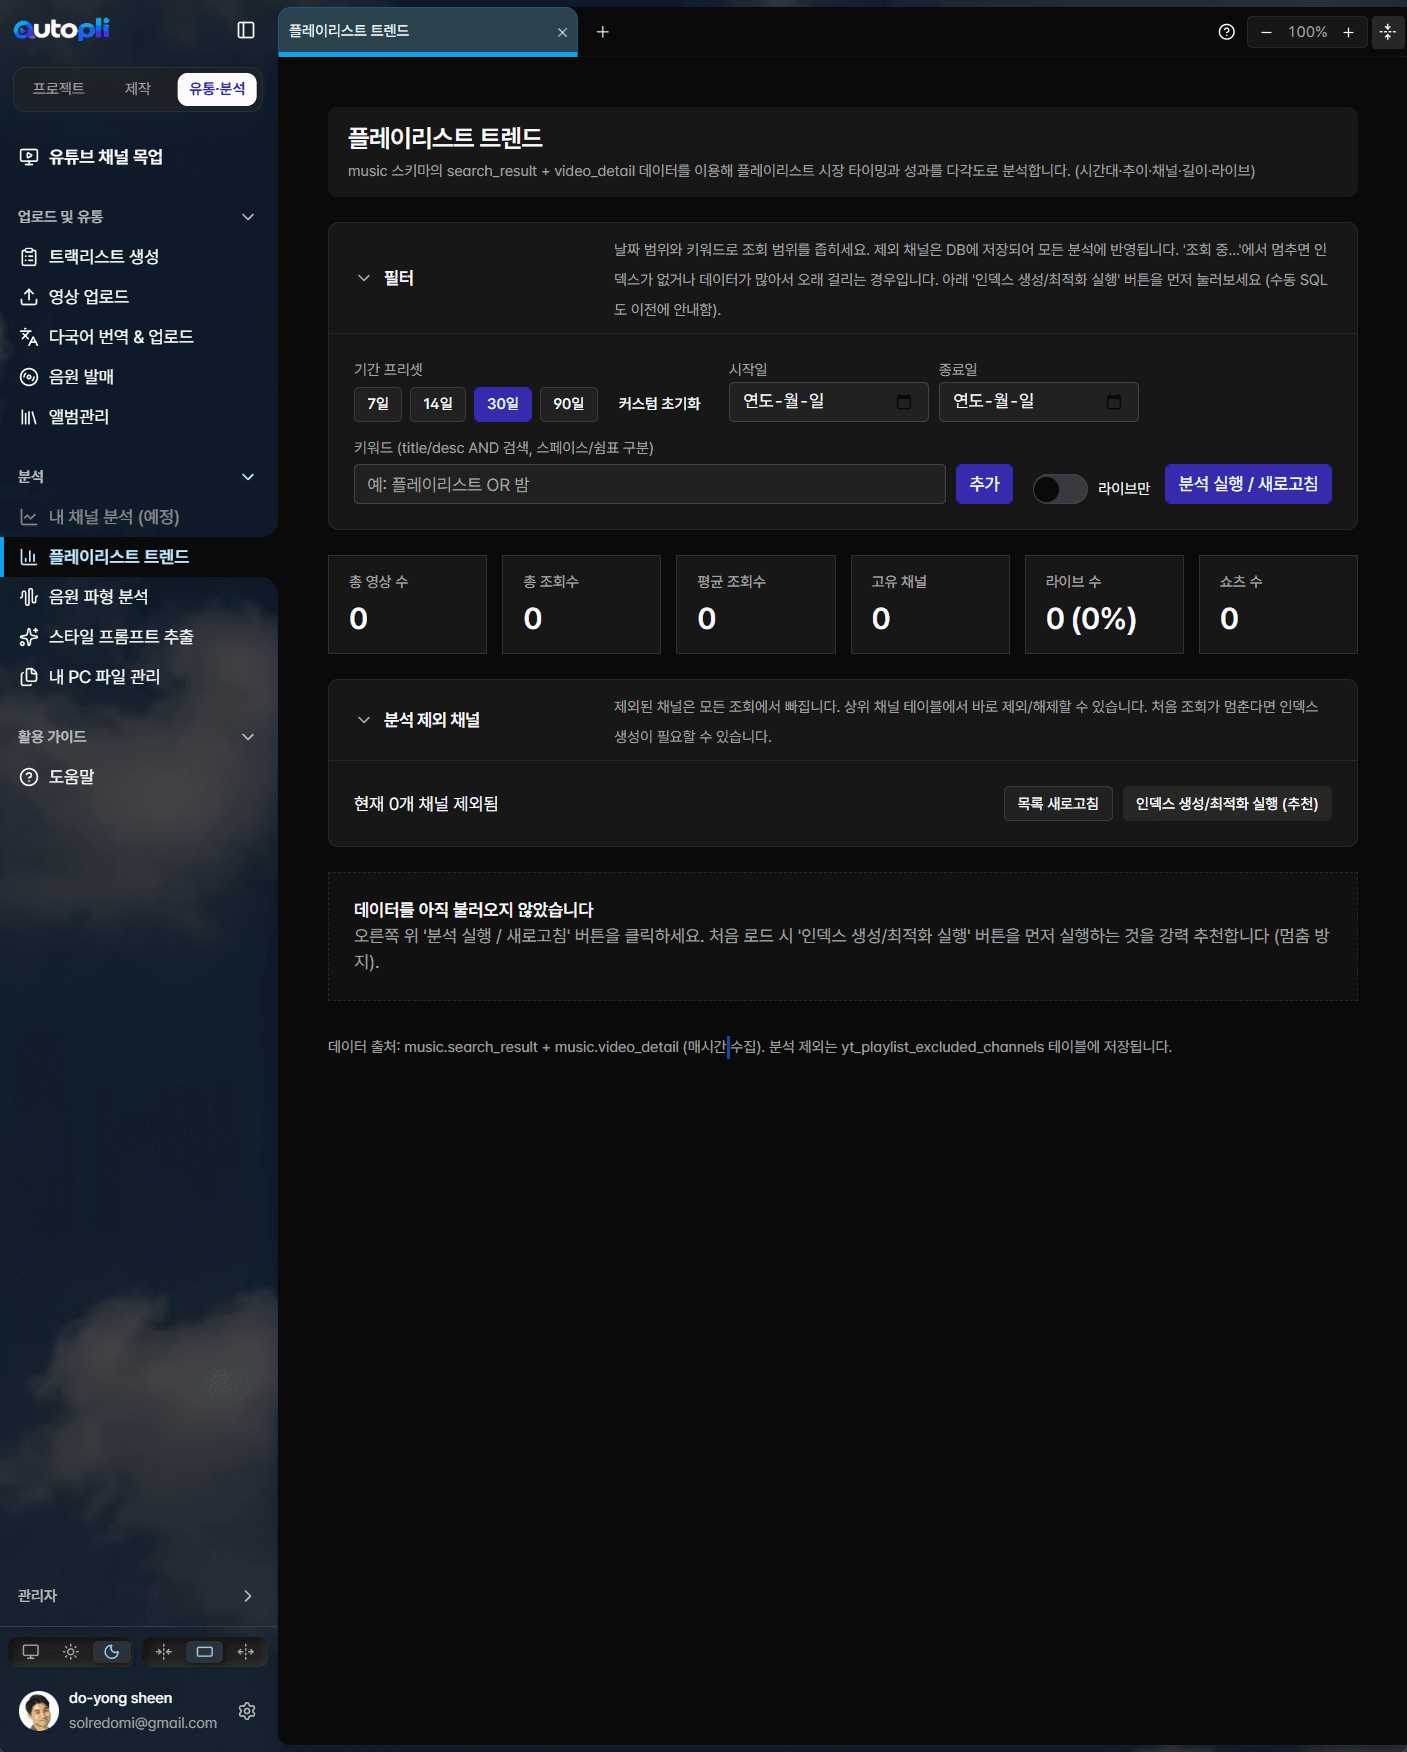This screenshot has height=1752, width=1407.
Task: Click the settings gear beside user email
Action: point(247,1711)
